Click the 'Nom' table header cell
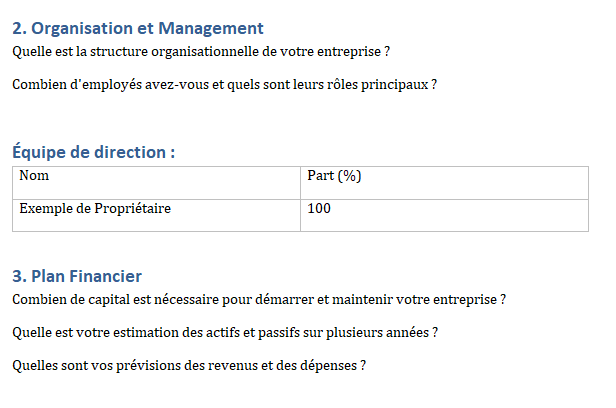 (156, 183)
